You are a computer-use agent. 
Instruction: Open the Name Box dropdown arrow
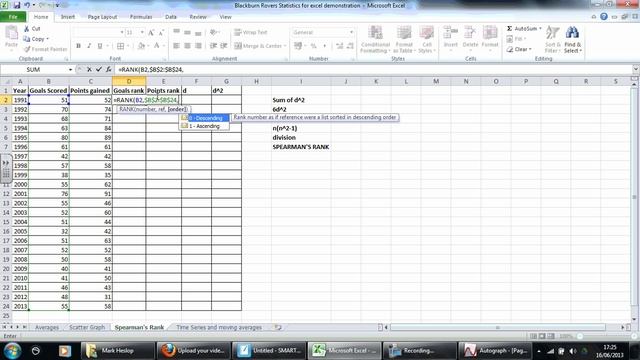[70, 70]
